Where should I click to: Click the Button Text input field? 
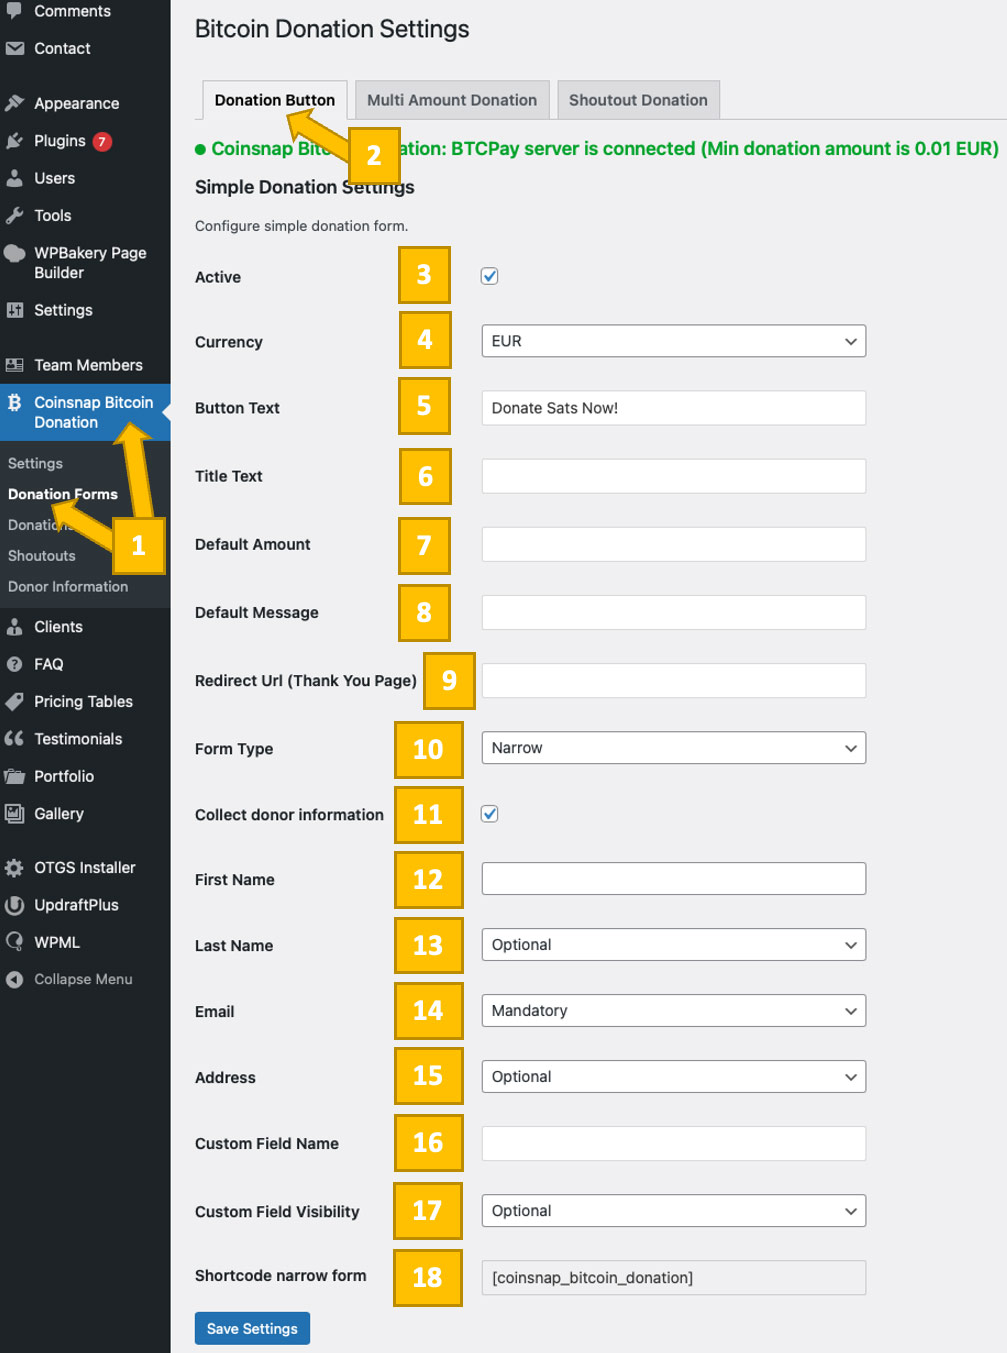[x=673, y=408]
